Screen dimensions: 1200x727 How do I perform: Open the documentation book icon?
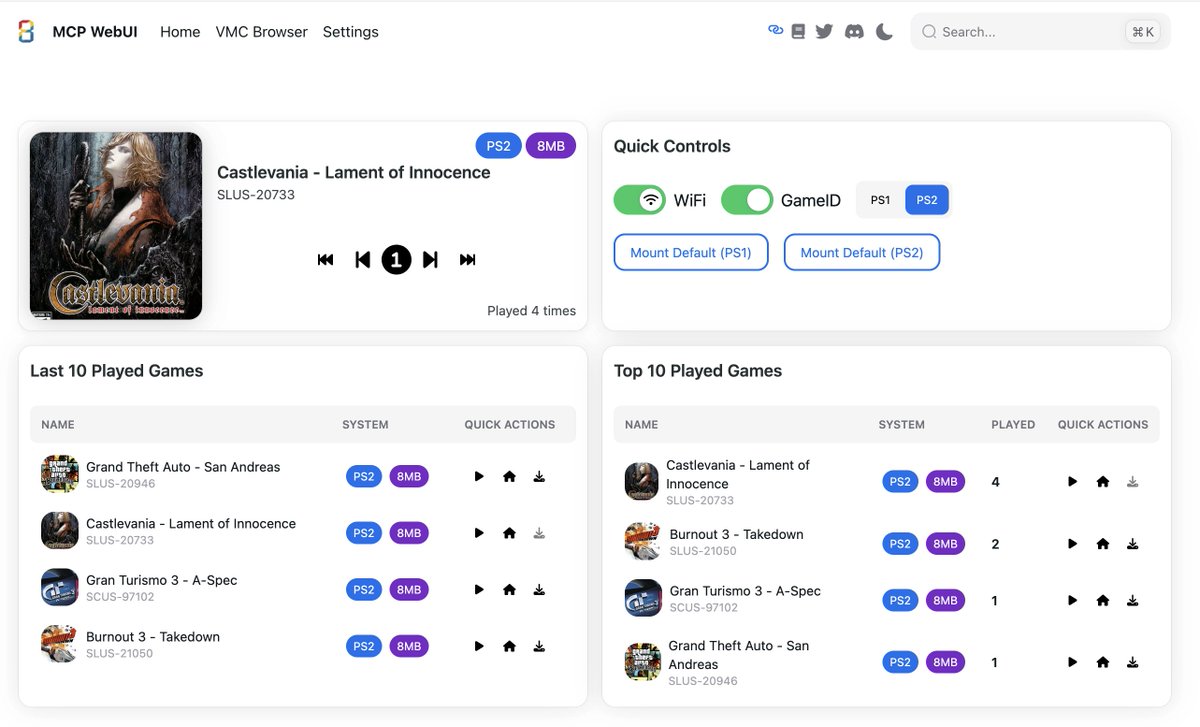pyautogui.click(x=798, y=32)
